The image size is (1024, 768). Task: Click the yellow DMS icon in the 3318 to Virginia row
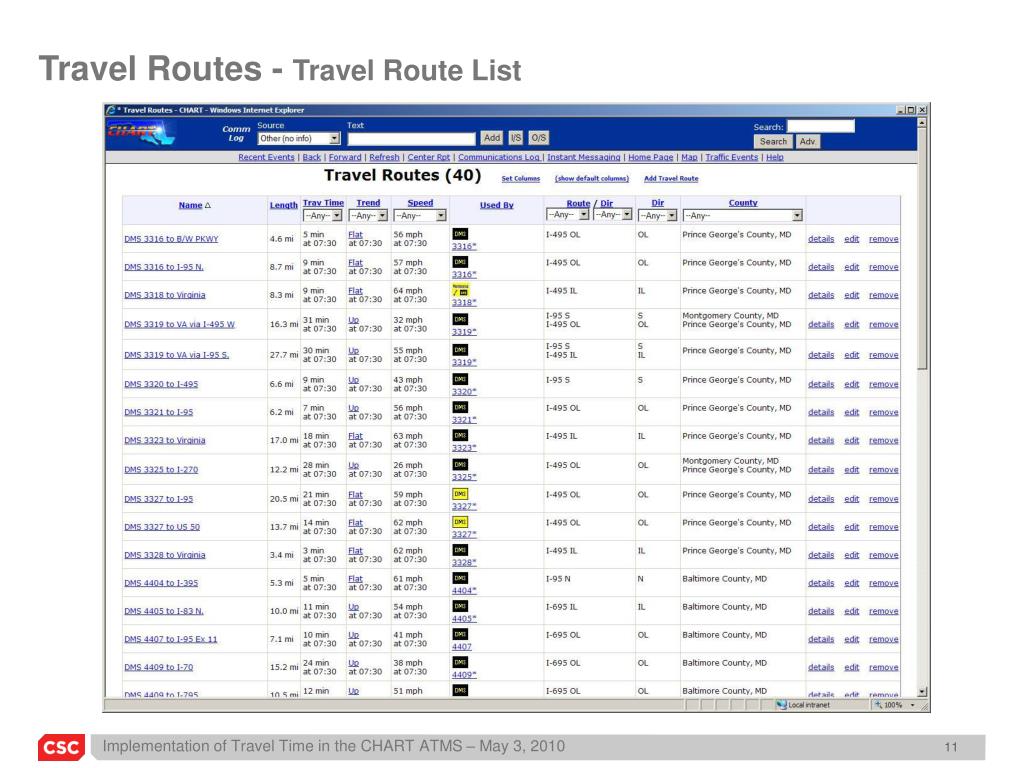(460, 290)
